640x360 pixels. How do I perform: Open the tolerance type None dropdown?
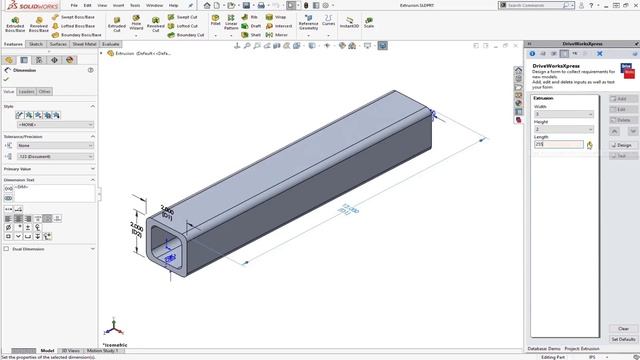pyautogui.click(x=56, y=146)
